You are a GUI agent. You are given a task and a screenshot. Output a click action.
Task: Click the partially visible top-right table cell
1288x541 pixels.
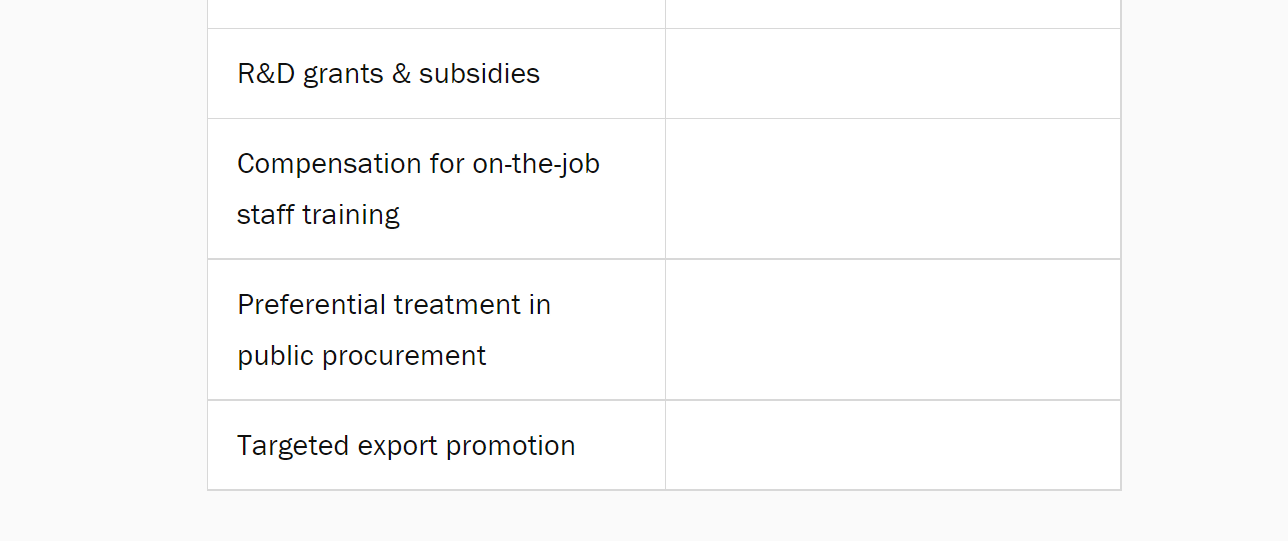tap(892, 13)
